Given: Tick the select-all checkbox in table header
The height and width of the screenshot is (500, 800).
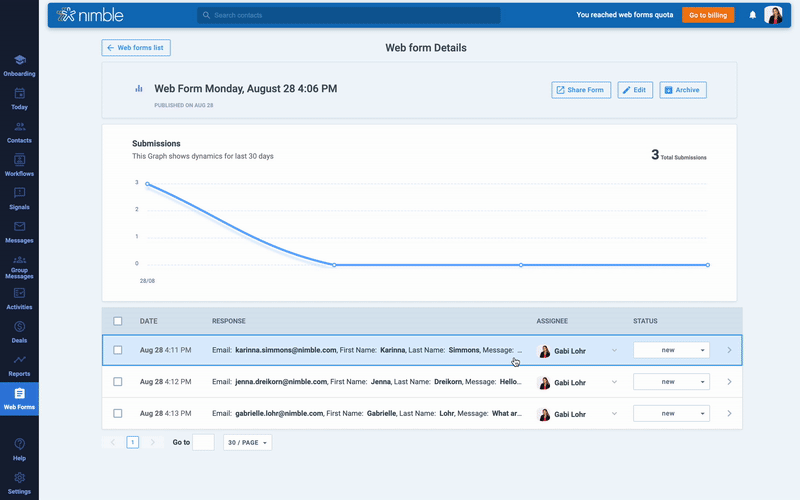Looking at the screenshot, I should point(118,321).
